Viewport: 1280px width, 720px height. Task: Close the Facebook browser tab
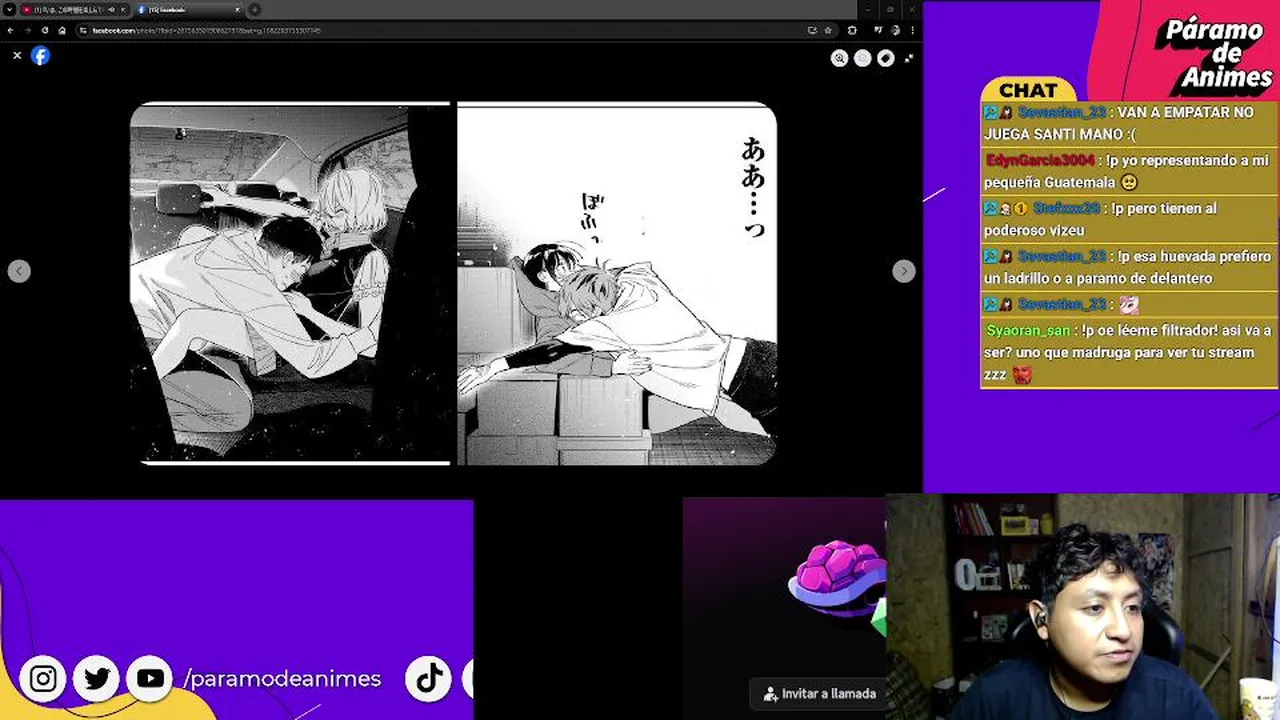[238, 9]
